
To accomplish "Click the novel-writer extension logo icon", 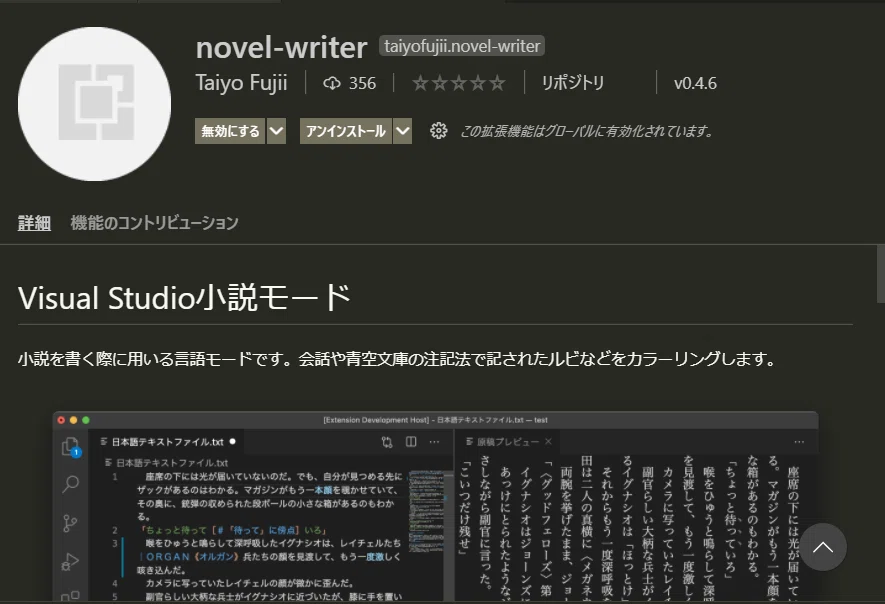I will pyautogui.click(x=94, y=104).
